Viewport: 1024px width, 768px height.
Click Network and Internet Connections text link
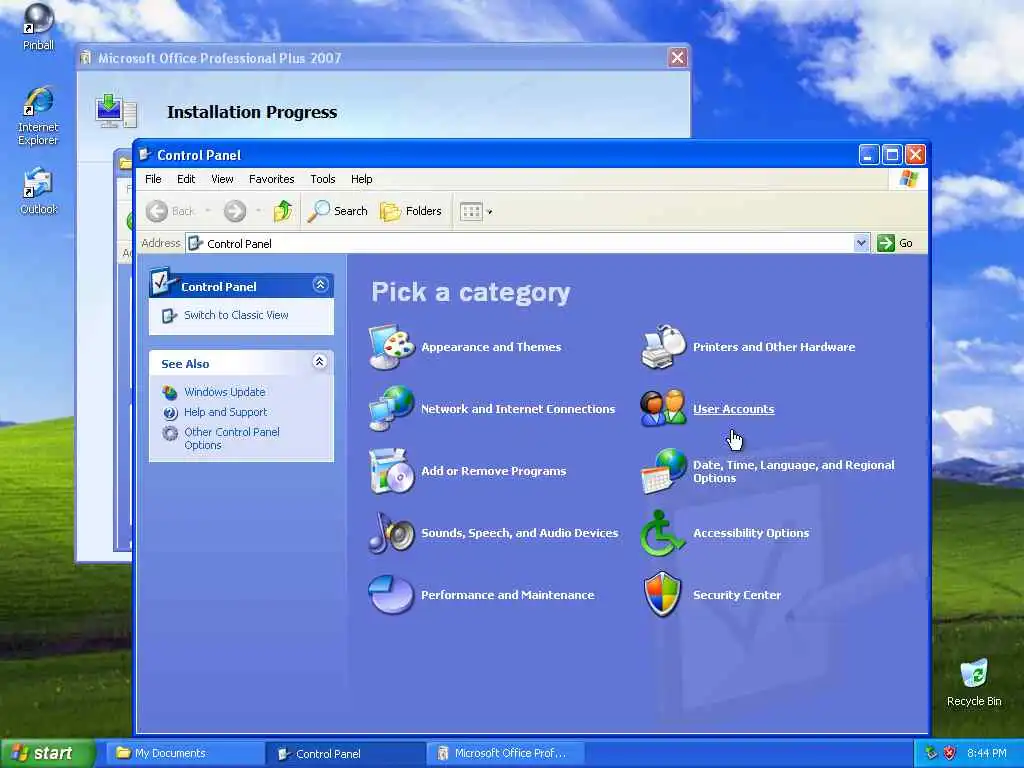518,409
